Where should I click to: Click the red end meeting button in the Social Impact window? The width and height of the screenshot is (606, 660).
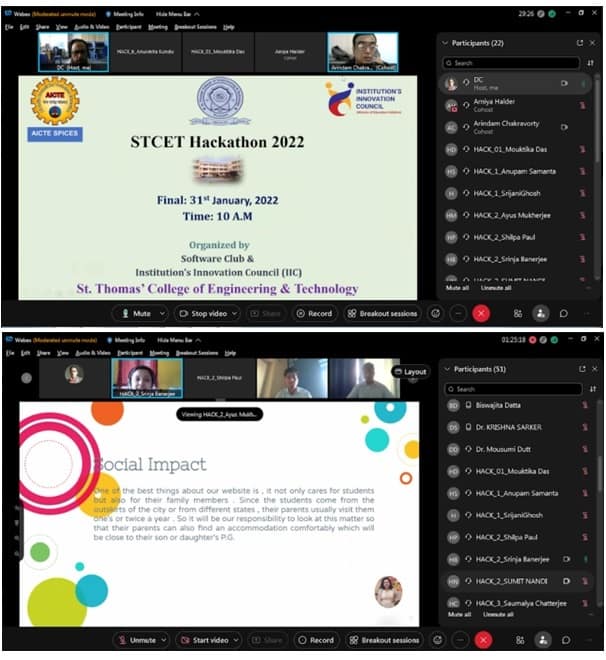click(x=484, y=640)
